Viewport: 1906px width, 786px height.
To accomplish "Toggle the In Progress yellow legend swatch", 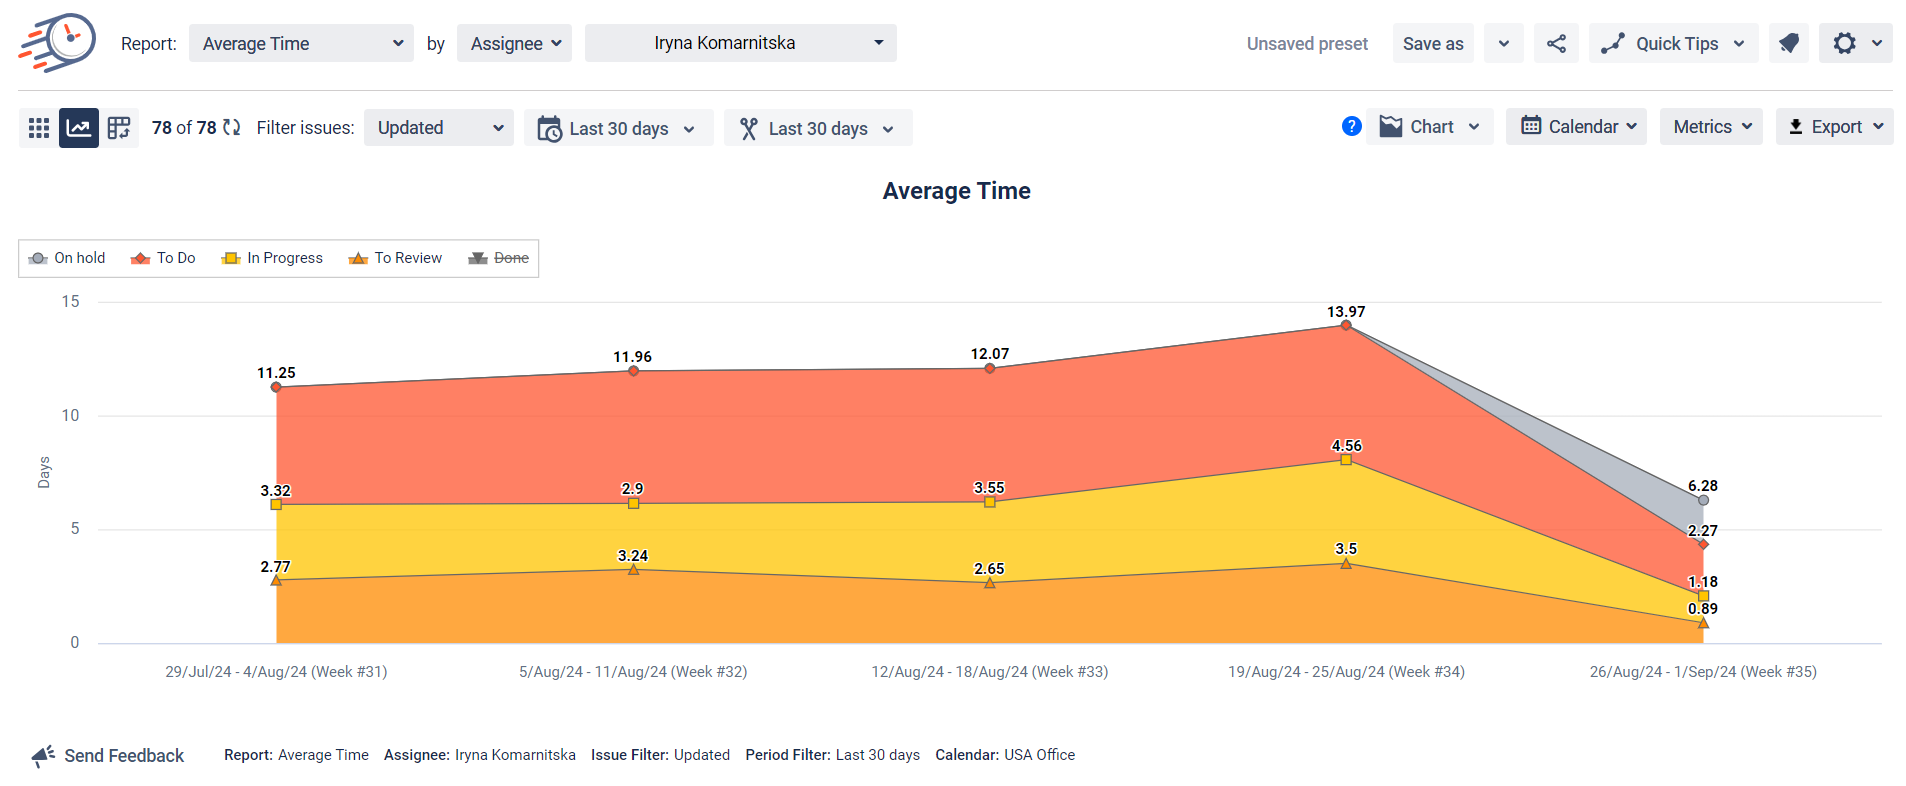I will (x=231, y=258).
